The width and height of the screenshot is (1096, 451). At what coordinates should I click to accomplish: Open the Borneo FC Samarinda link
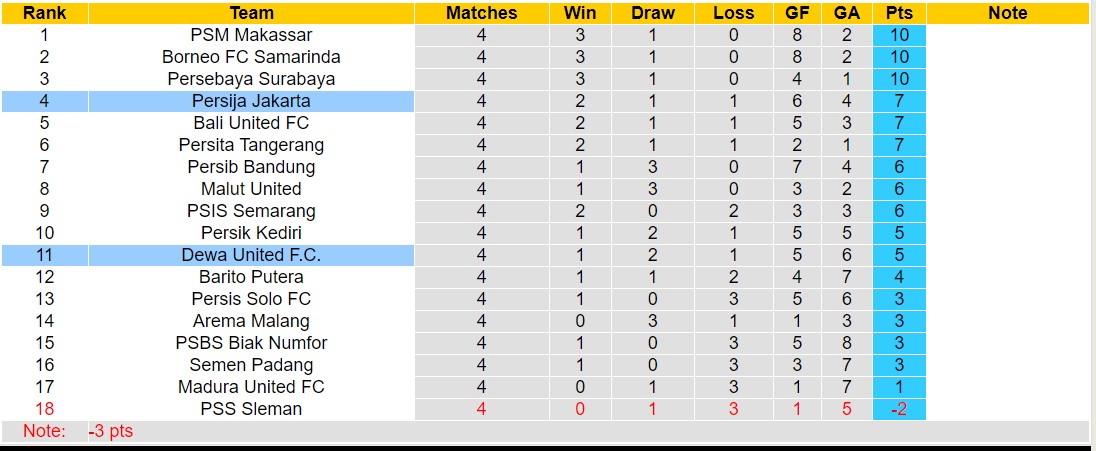pyautogui.click(x=251, y=57)
